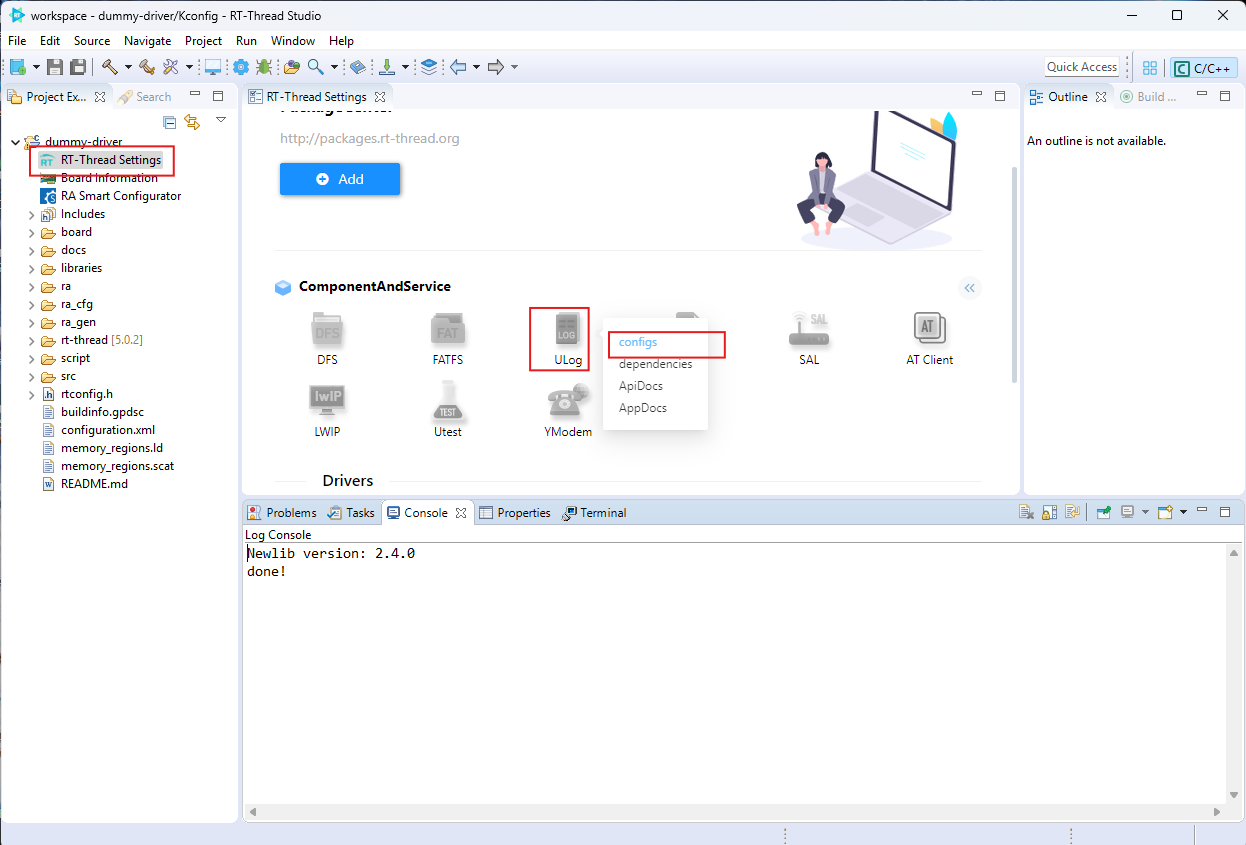This screenshot has width=1246, height=845.
Task: Clear the Log Console output
Action: tap(1025, 512)
